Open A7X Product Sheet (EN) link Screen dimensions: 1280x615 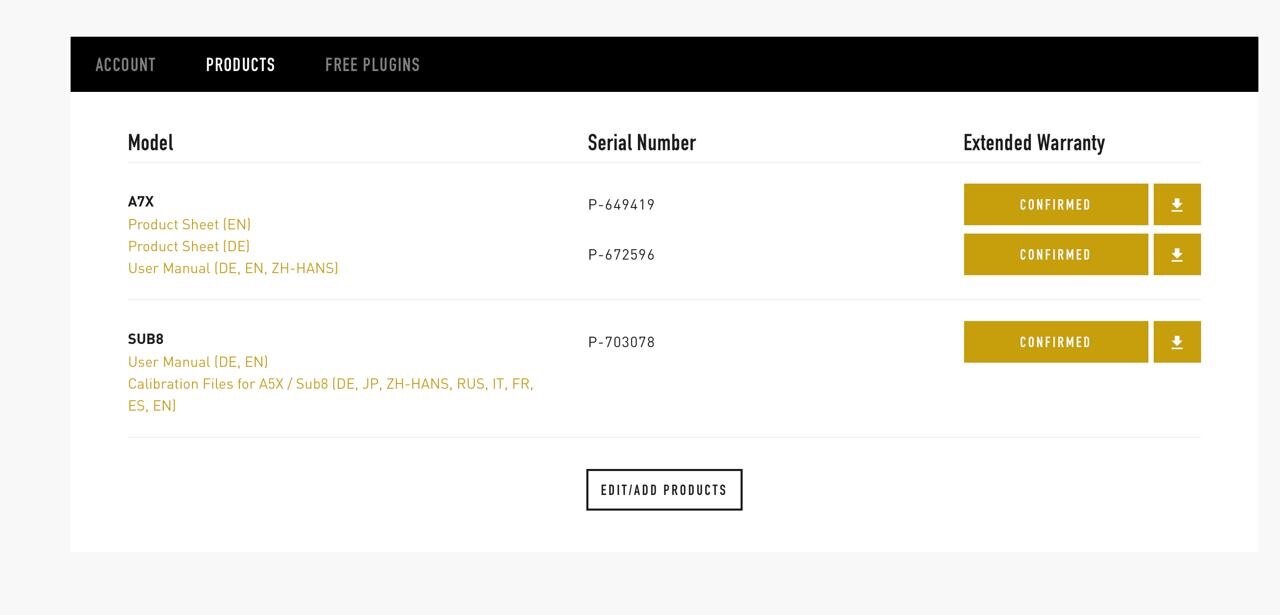[x=189, y=225]
